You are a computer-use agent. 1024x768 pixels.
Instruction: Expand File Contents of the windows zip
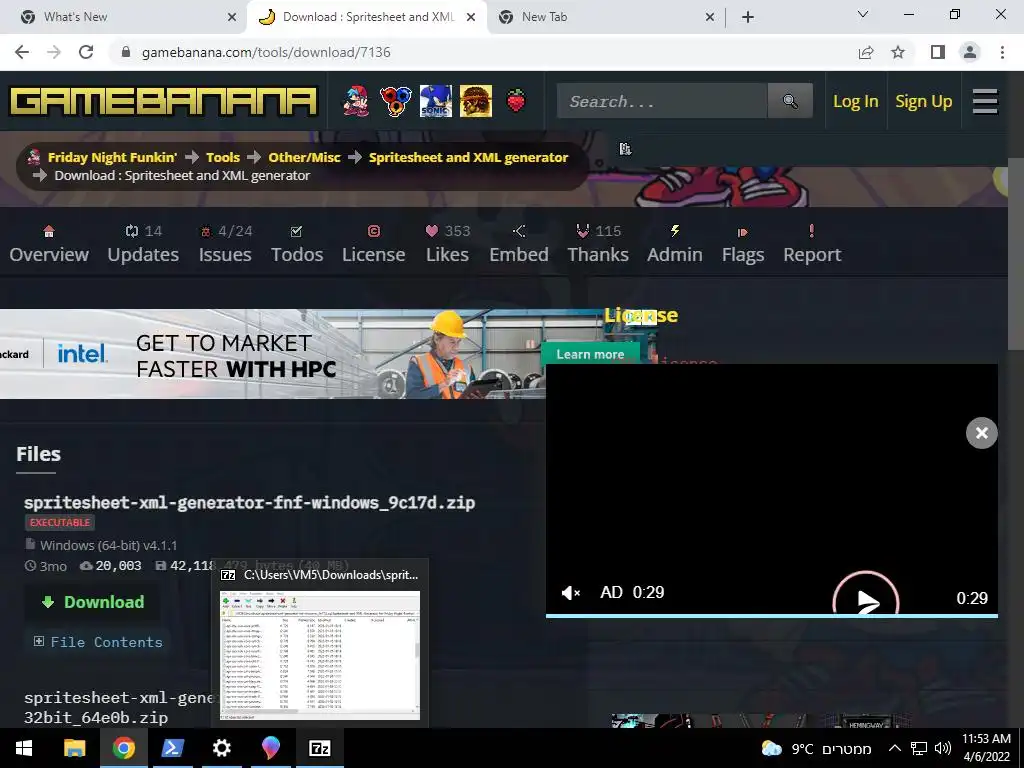[98, 642]
